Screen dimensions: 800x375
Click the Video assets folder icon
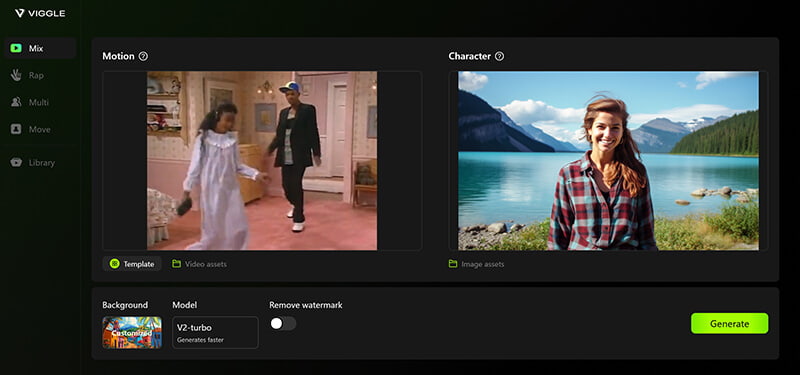(x=177, y=264)
